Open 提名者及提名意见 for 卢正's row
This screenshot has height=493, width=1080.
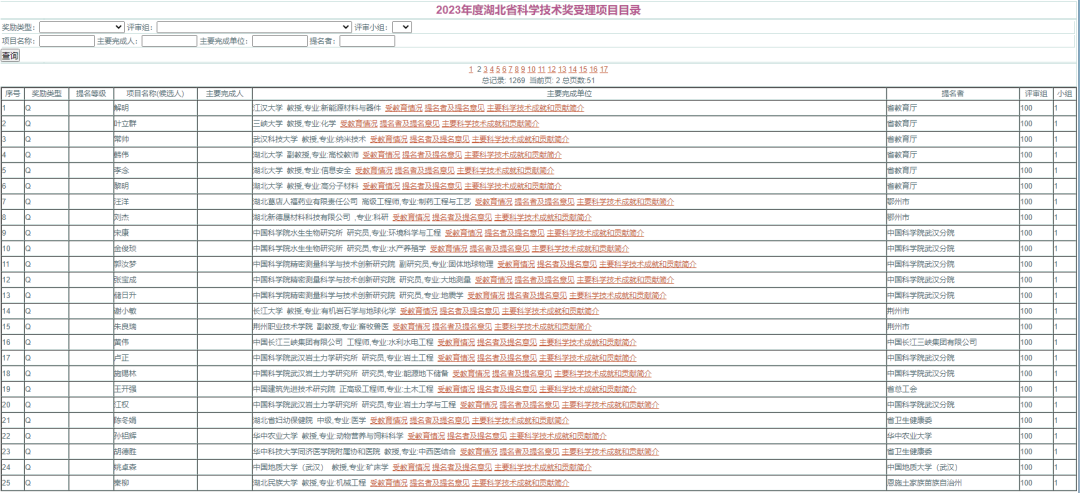coord(507,358)
